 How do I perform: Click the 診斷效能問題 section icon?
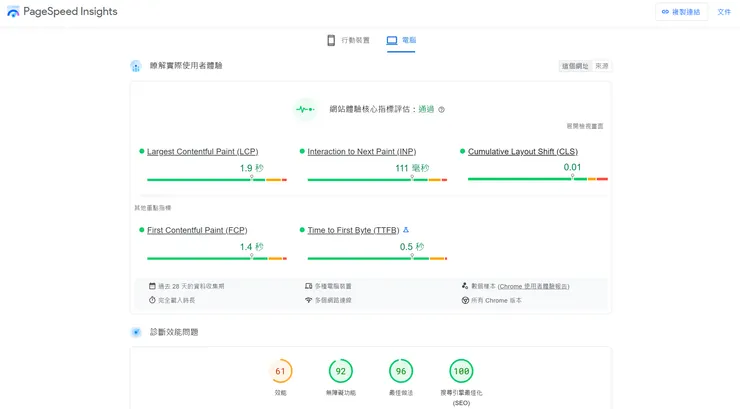point(136,332)
